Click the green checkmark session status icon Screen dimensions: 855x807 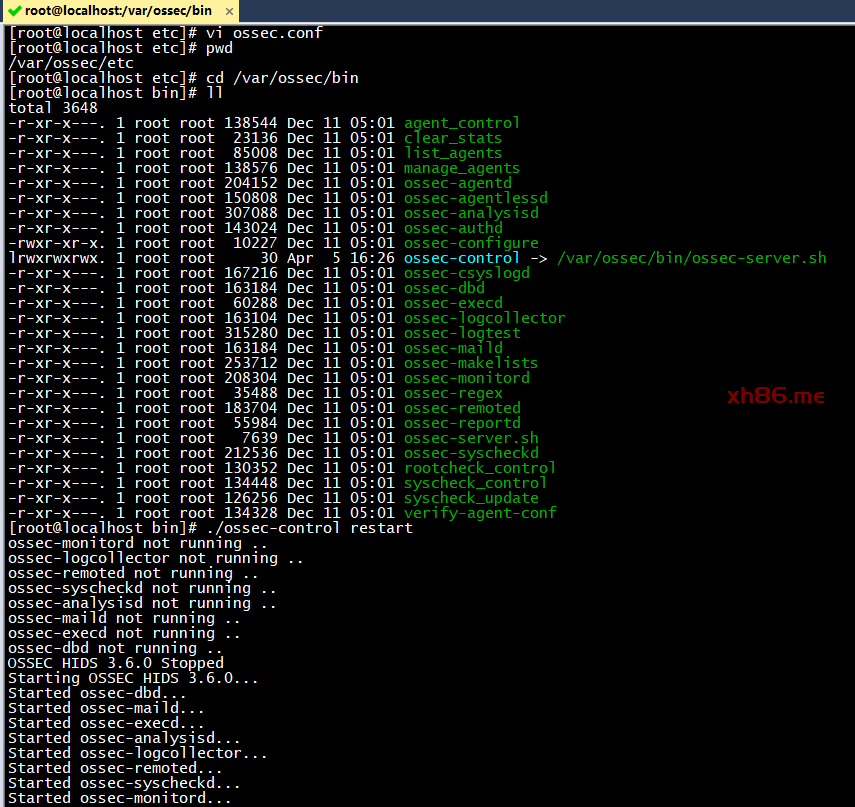(x=13, y=11)
